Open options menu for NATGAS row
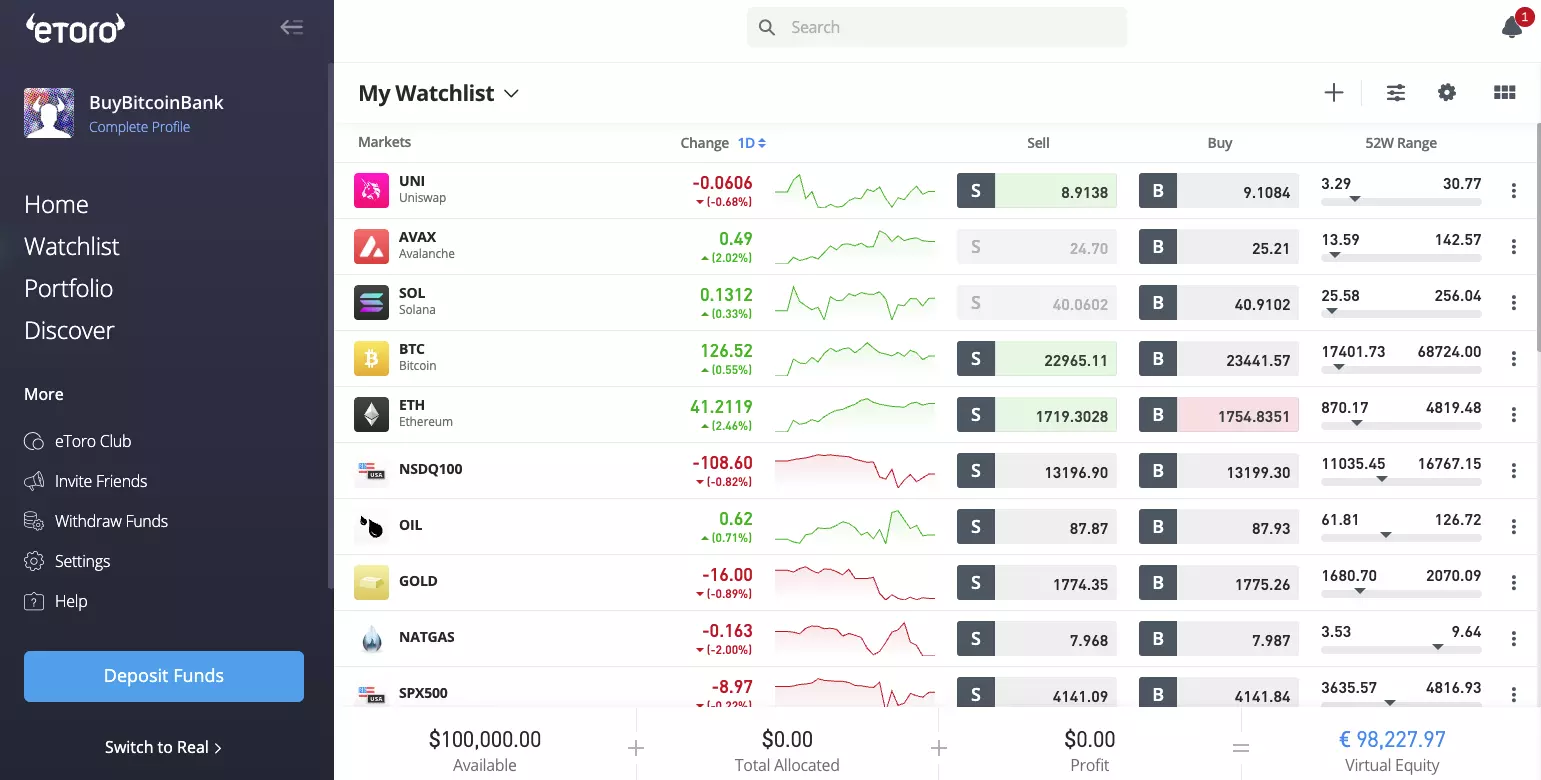The height and width of the screenshot is (780, 1541). pos(1514,639)
